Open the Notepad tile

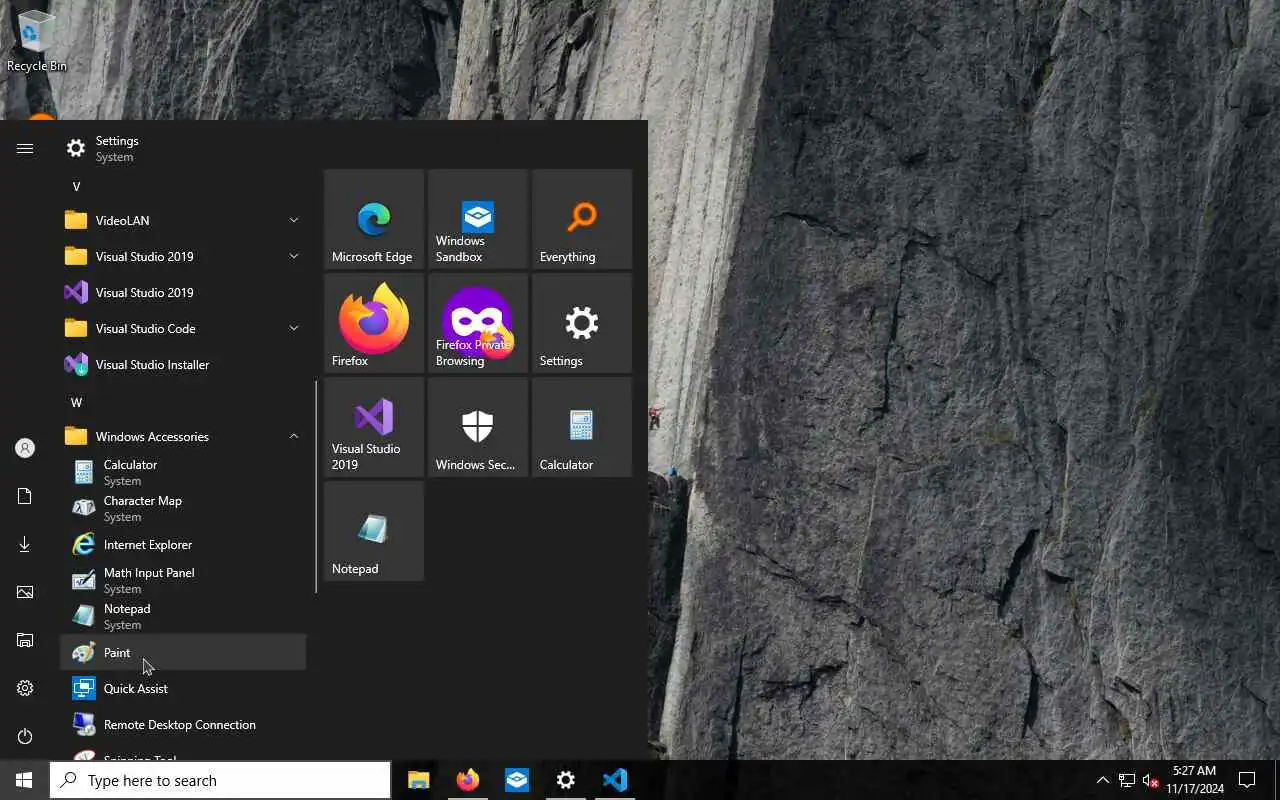pos(373,531)
